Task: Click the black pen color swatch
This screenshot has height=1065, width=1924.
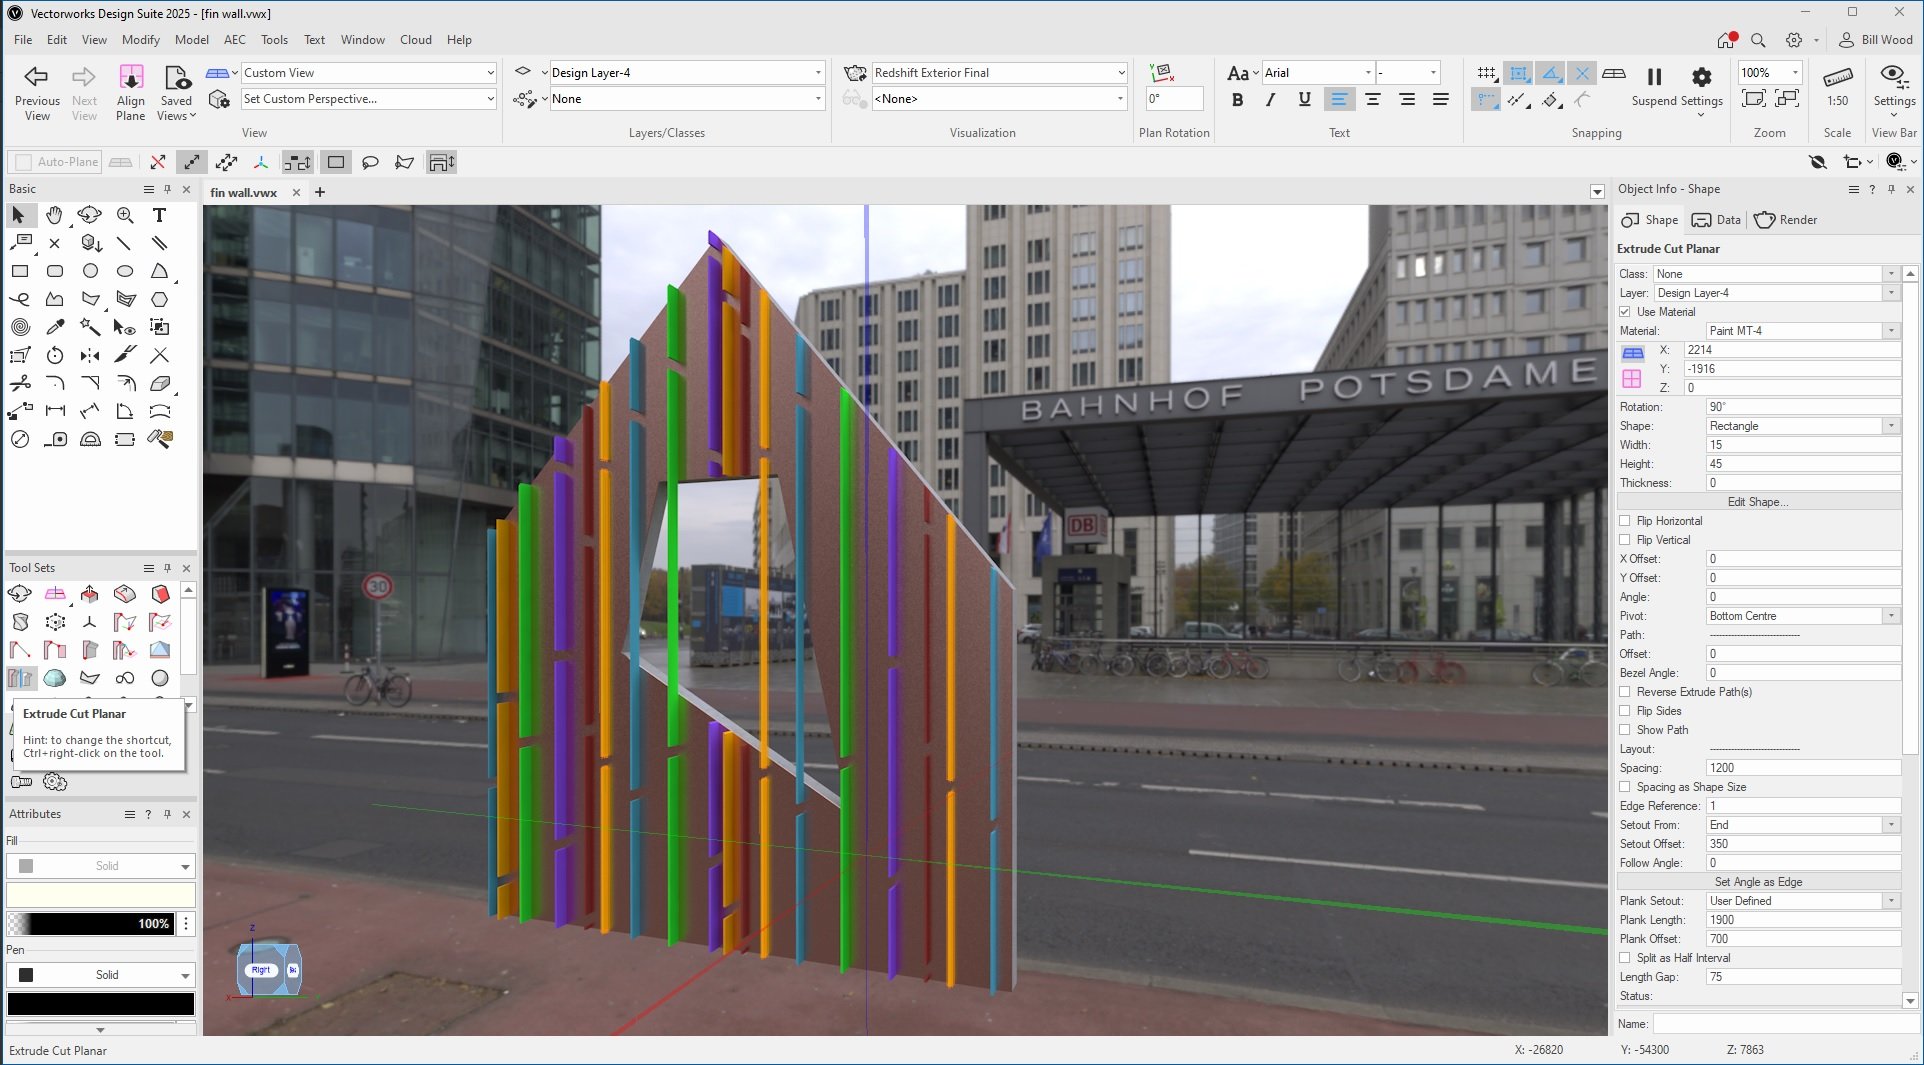Action: pos(101,1003)
